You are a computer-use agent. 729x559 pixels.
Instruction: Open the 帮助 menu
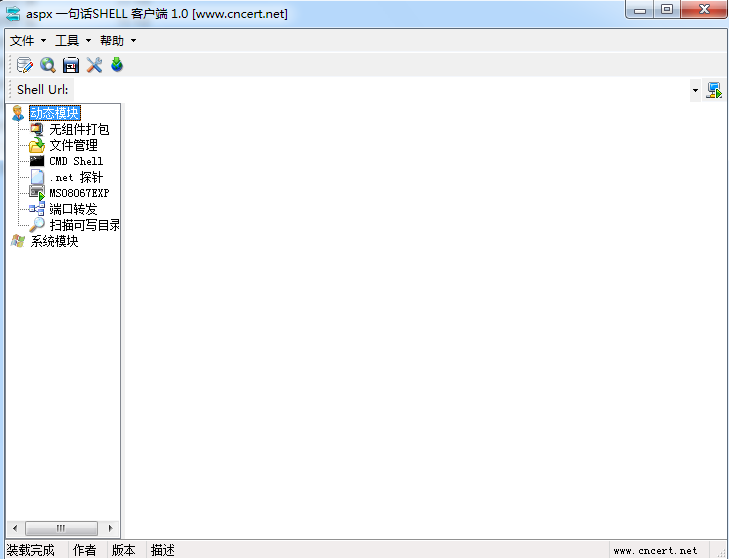[x=118, y=41]
